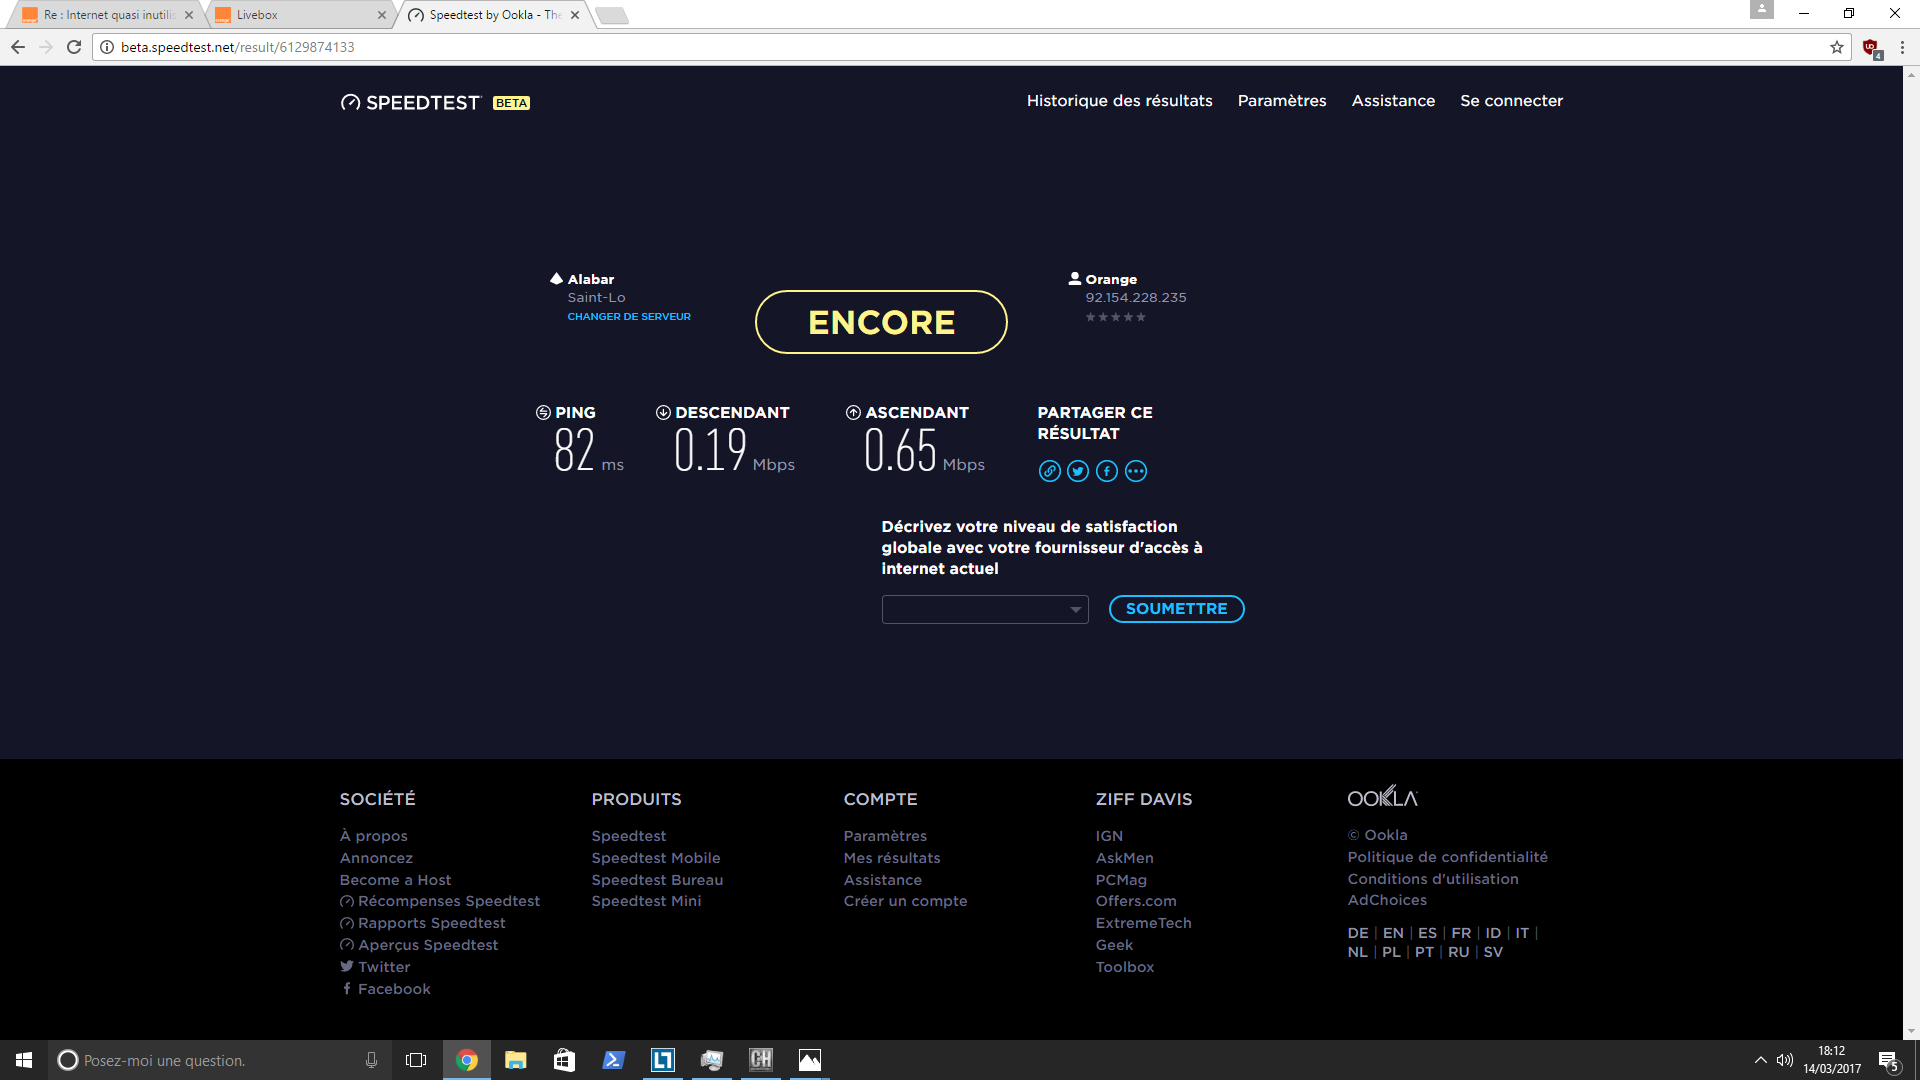Open Historique des résultats
The height and width of the screenshot is (1080, 1920).
[1119, 101]
